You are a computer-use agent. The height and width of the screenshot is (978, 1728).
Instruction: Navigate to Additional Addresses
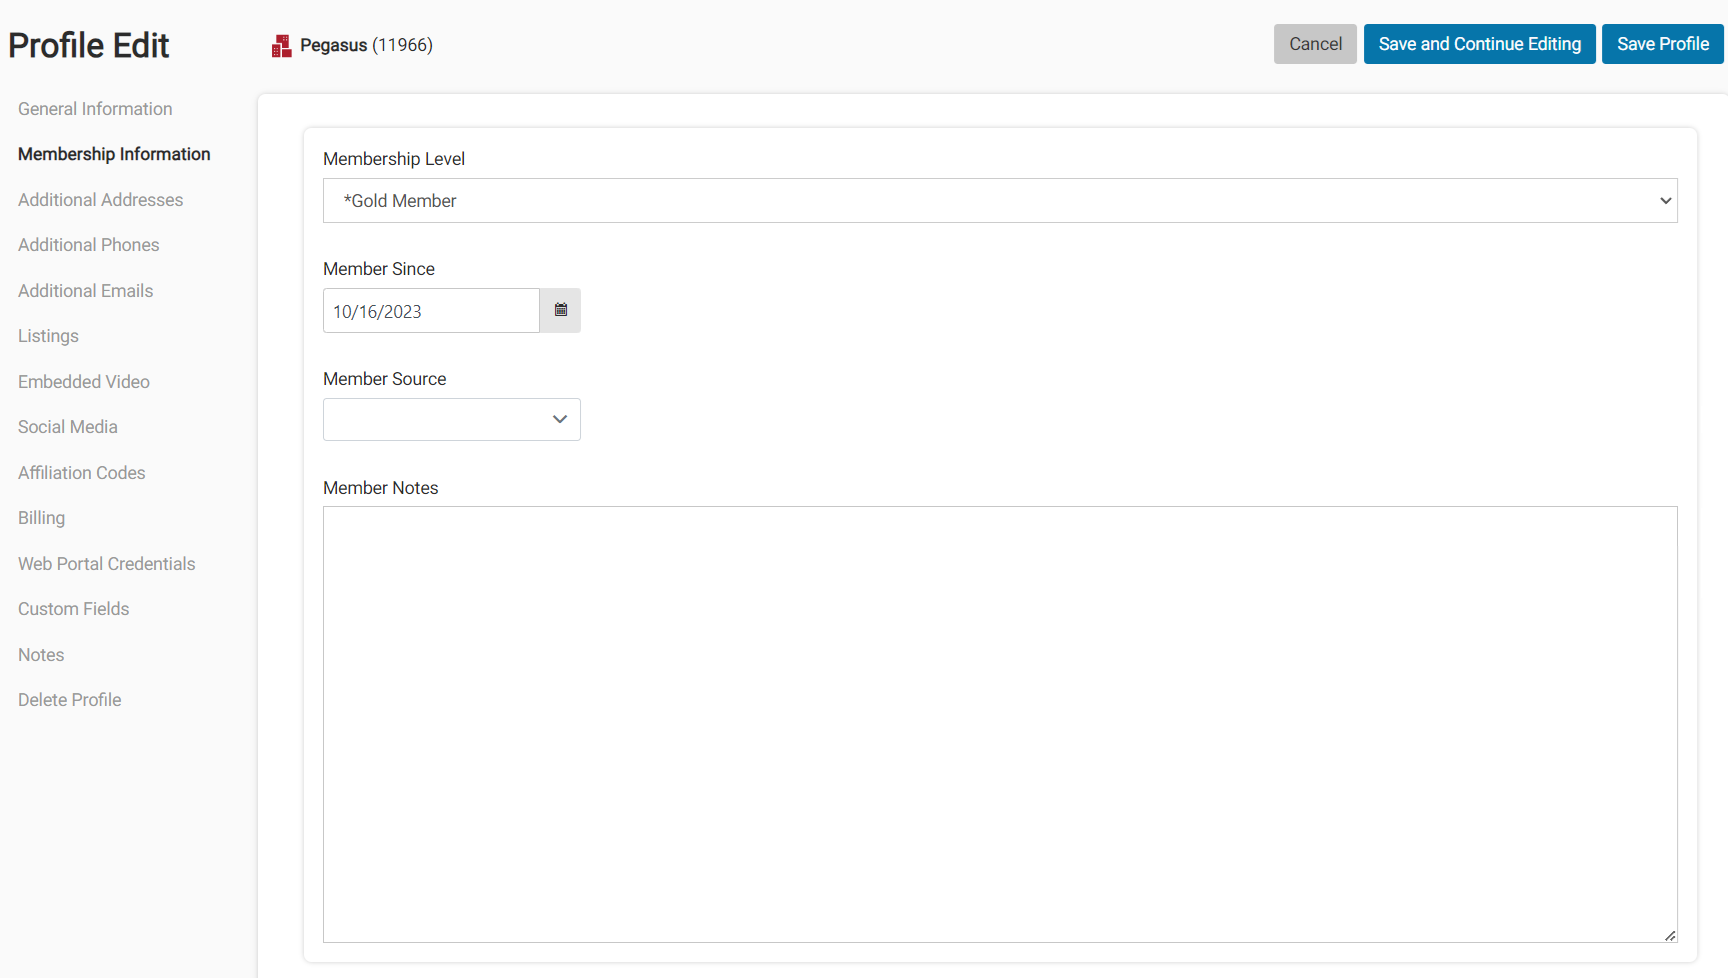point(100,199)
